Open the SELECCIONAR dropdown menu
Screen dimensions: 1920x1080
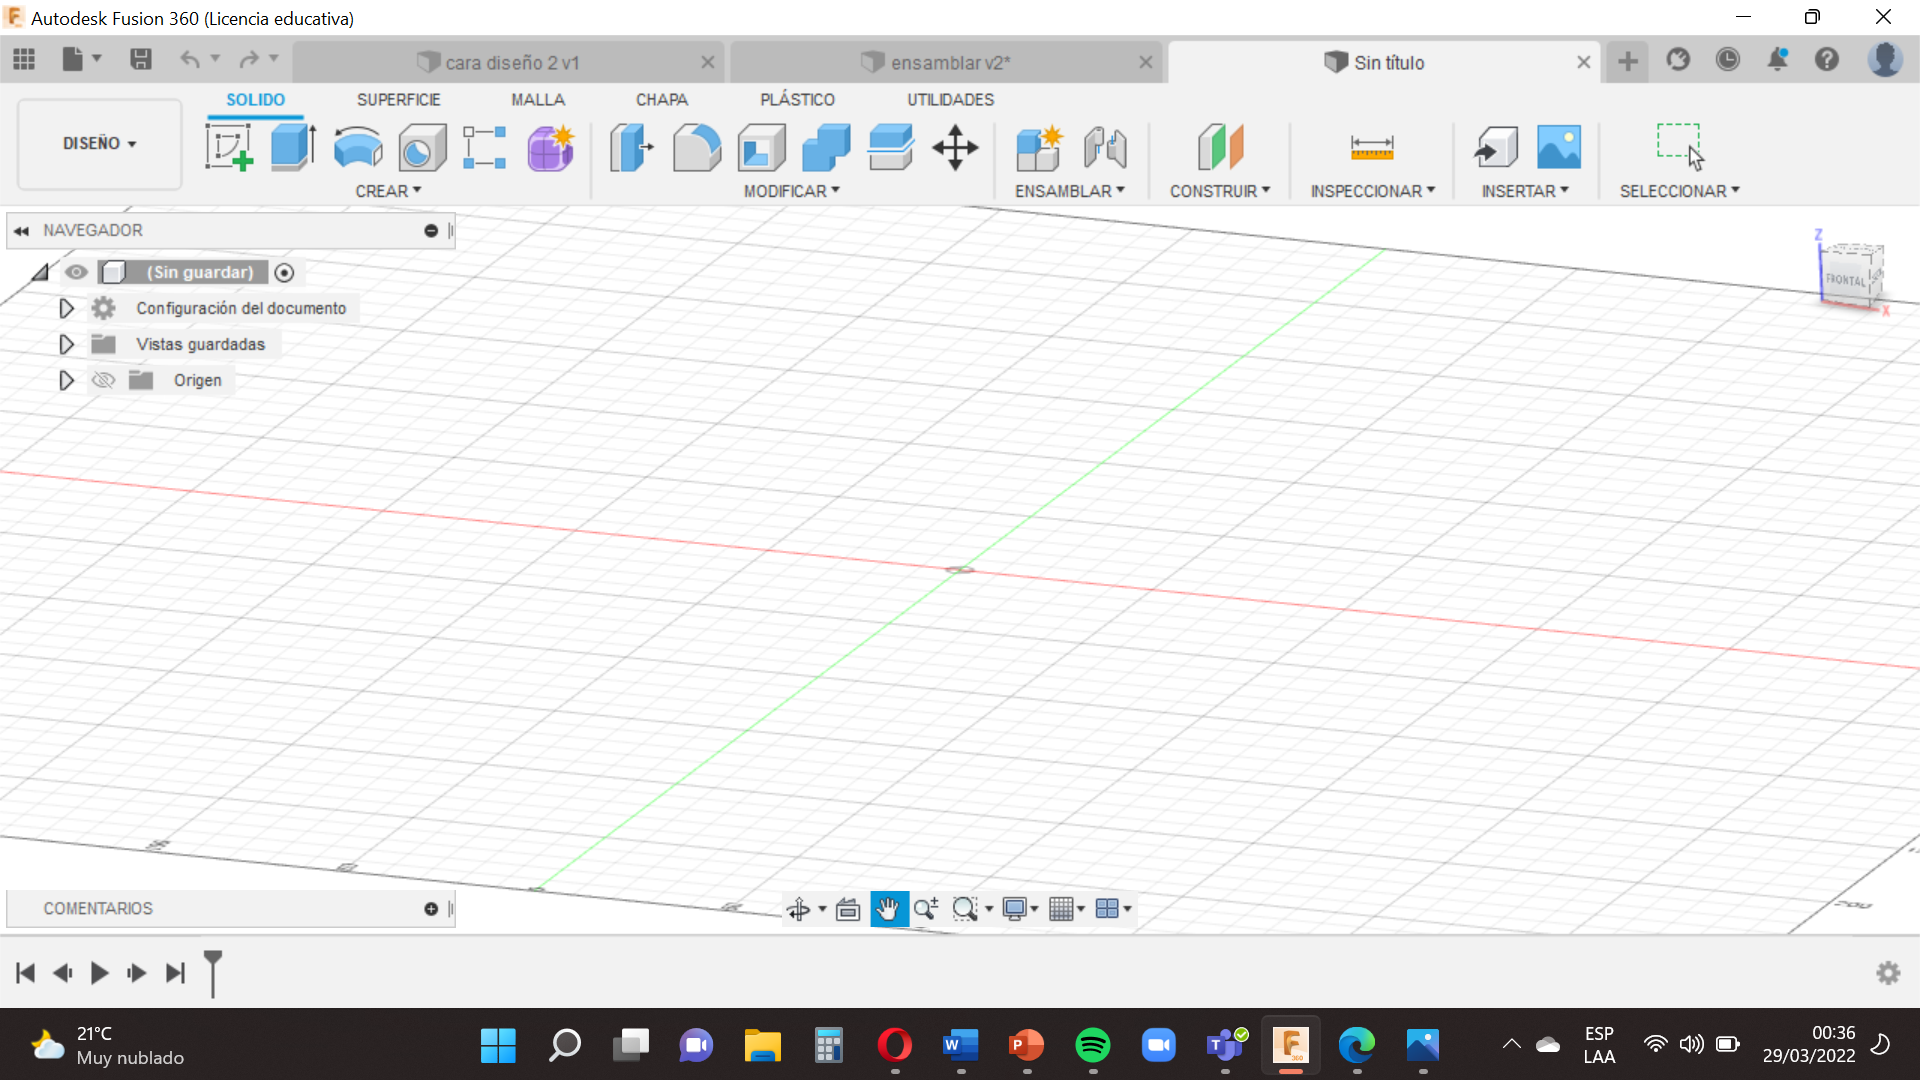tap(1680, 191)
